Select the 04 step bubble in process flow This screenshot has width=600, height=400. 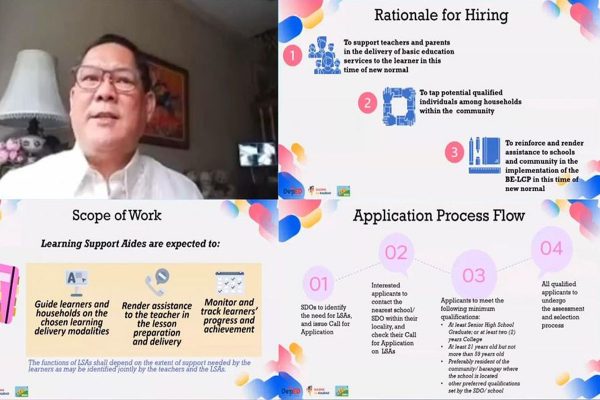[x=551, y=247]
